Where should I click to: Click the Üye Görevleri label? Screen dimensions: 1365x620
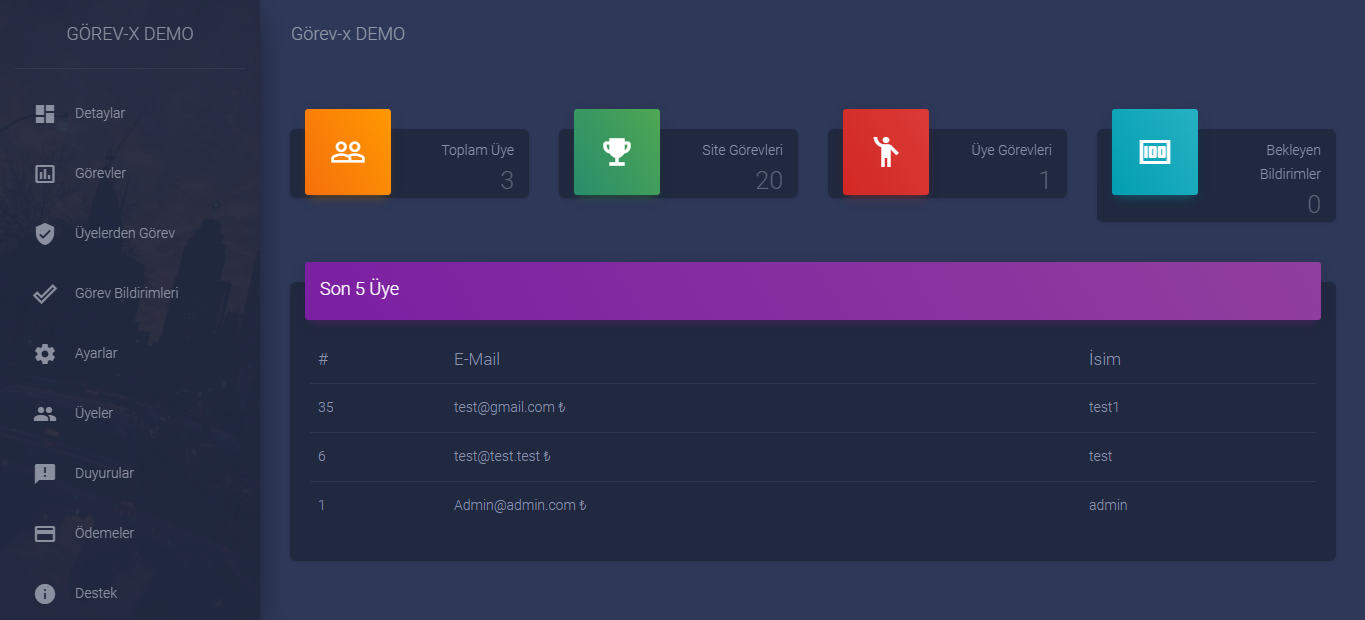pos(1012,150)
